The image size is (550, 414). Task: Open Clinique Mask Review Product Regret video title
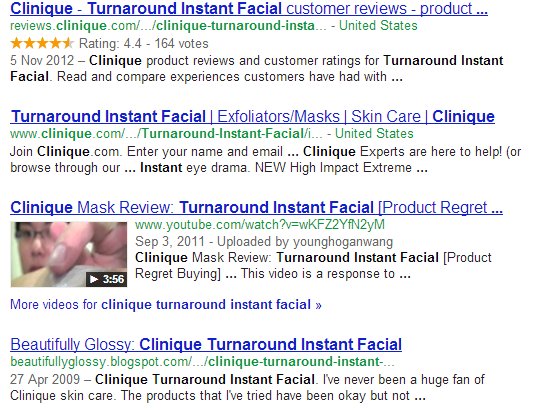[256, 207]
